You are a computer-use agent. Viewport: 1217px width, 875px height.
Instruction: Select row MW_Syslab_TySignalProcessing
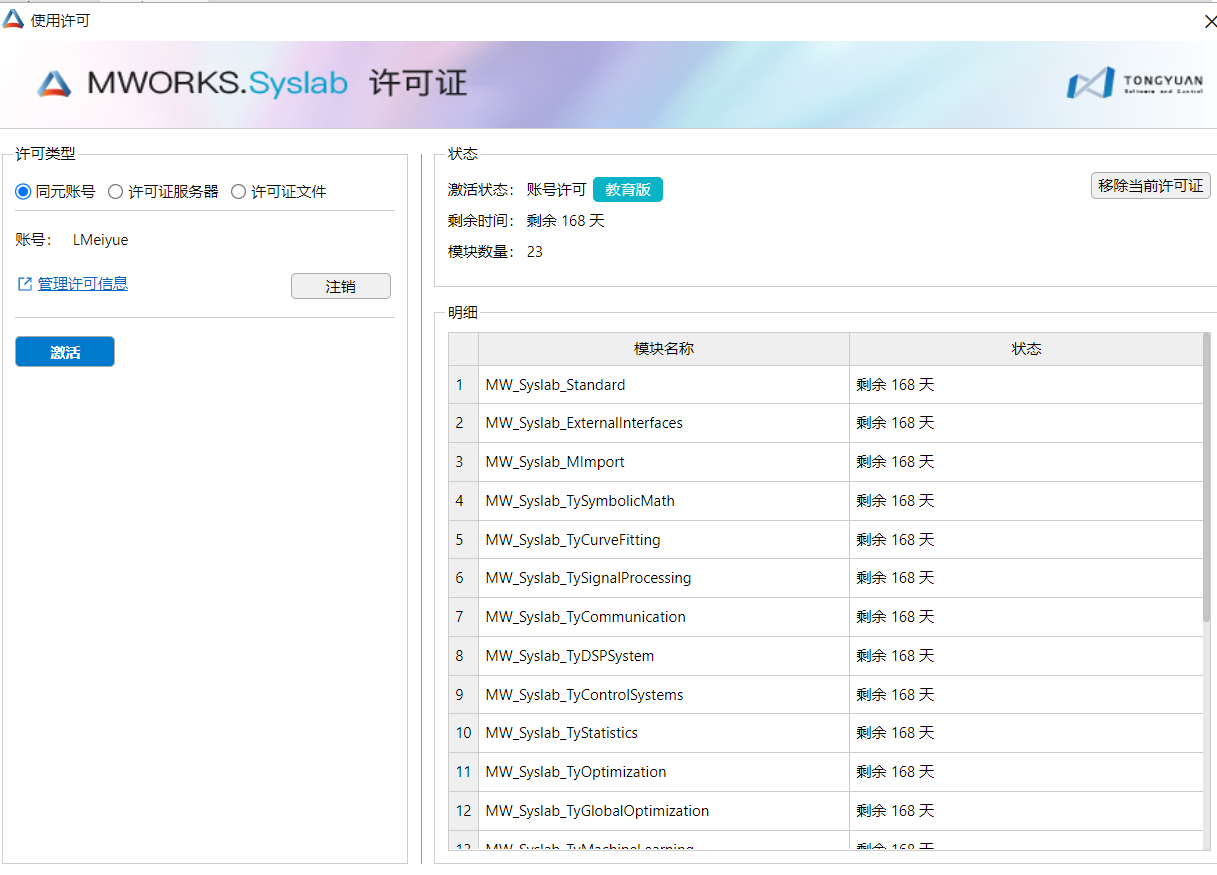(826, 578)
